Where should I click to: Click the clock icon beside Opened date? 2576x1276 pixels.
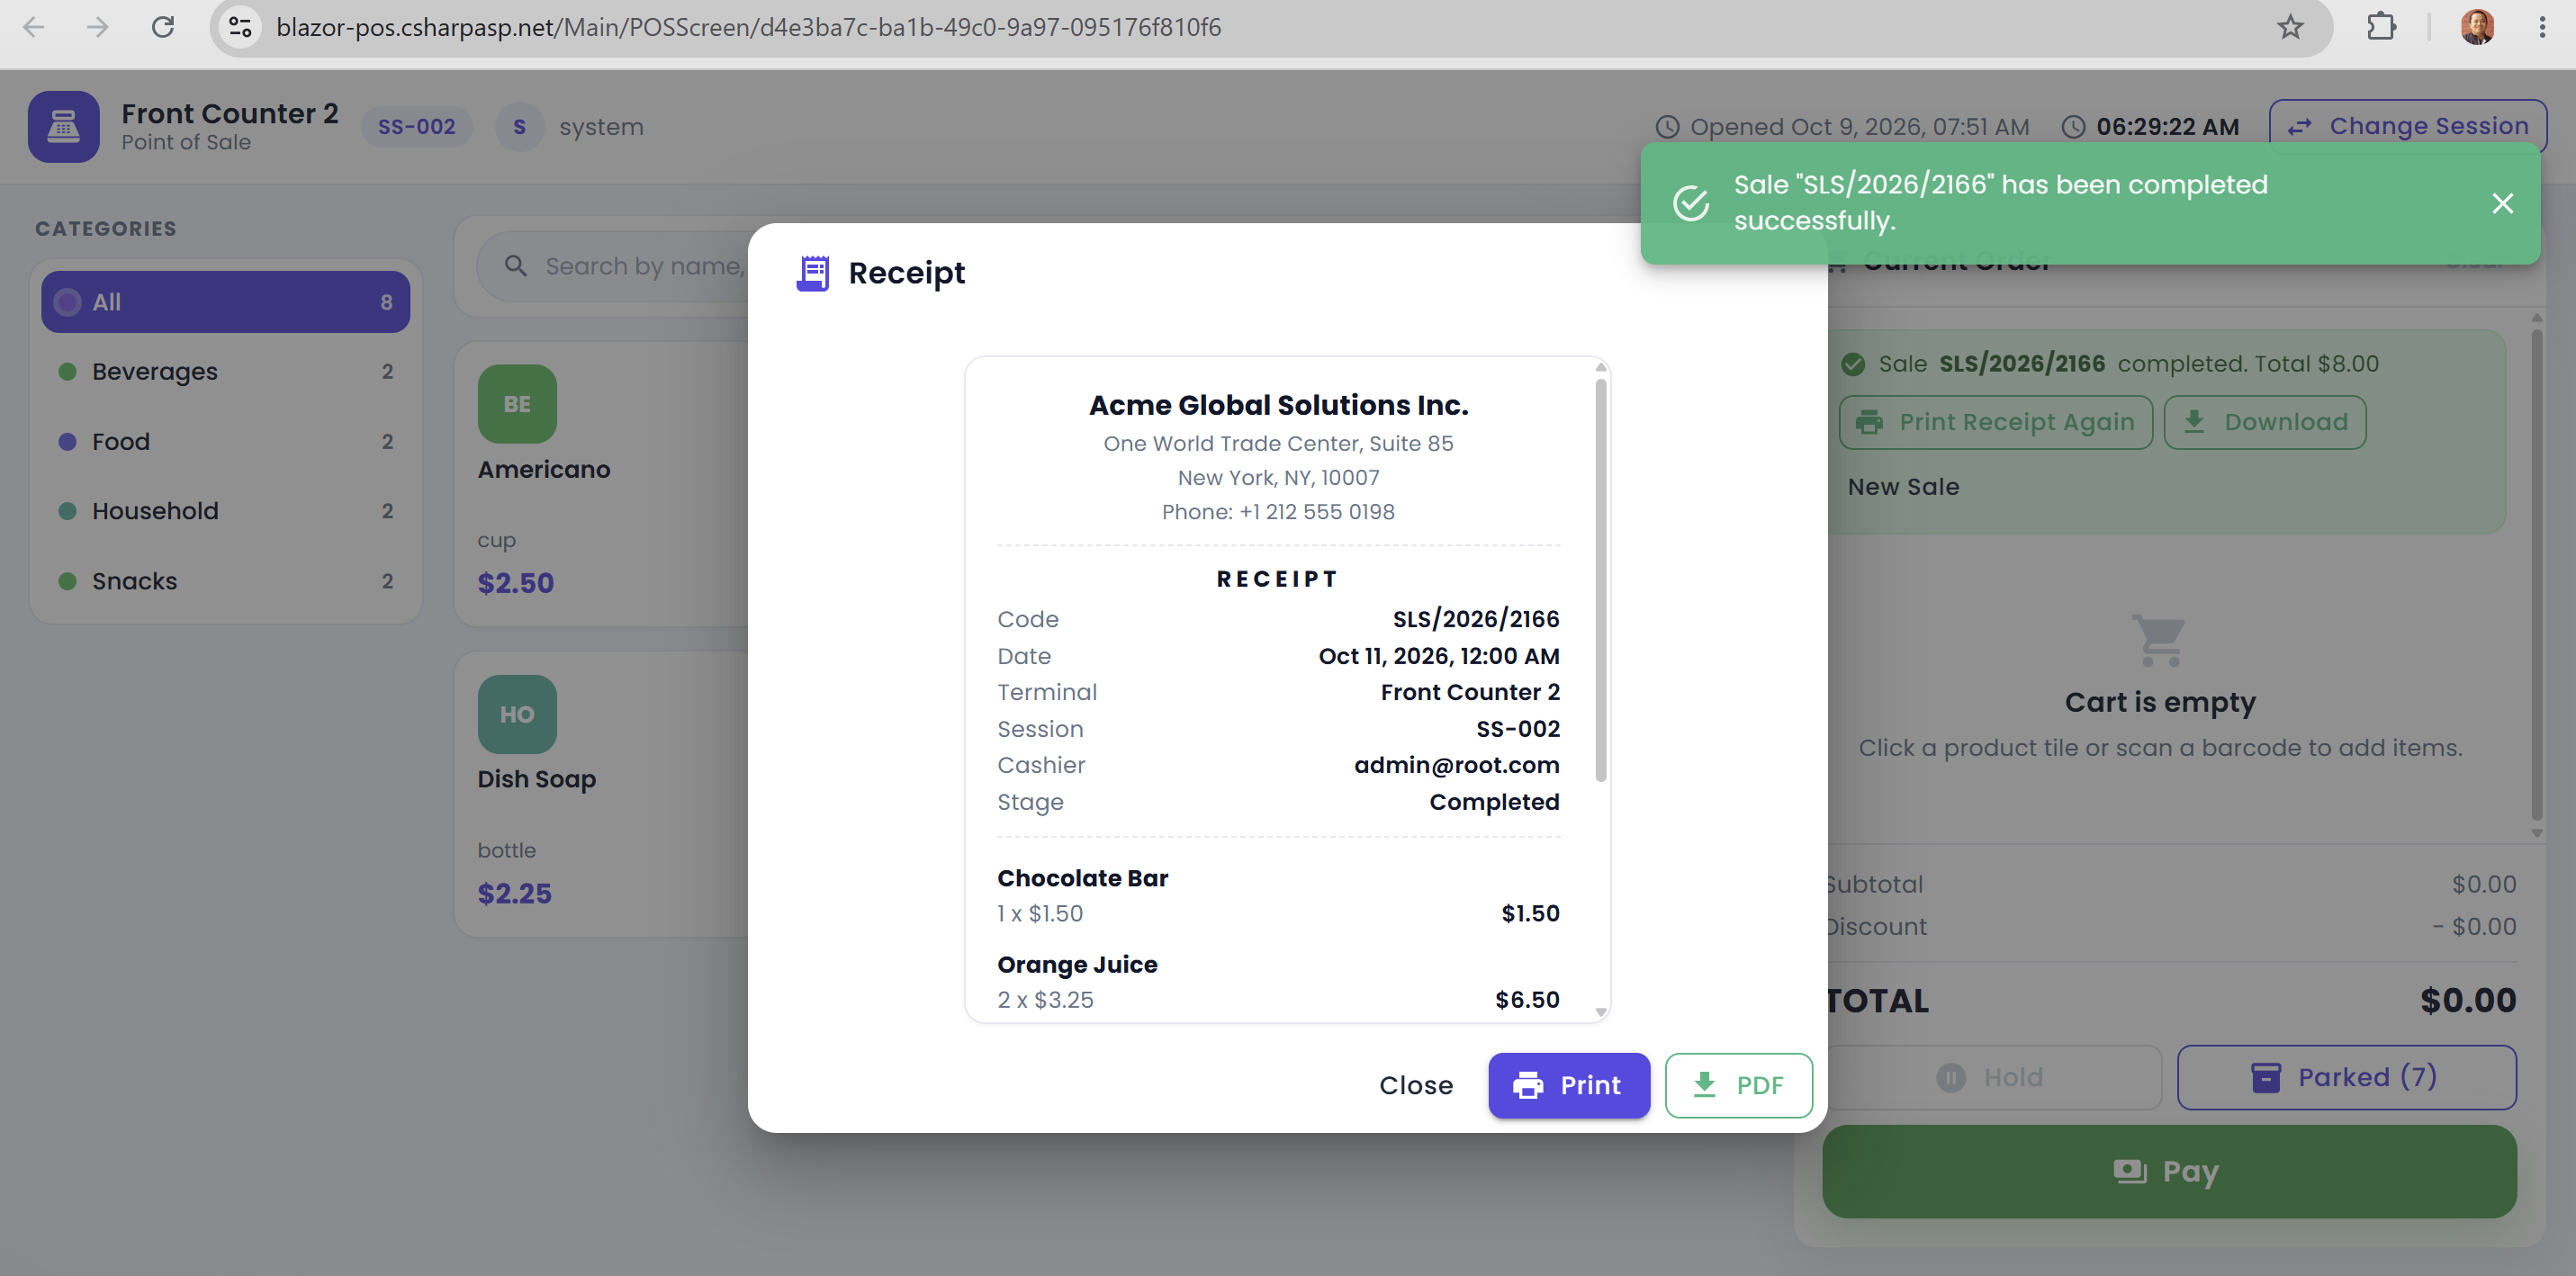click(1667, 127)
